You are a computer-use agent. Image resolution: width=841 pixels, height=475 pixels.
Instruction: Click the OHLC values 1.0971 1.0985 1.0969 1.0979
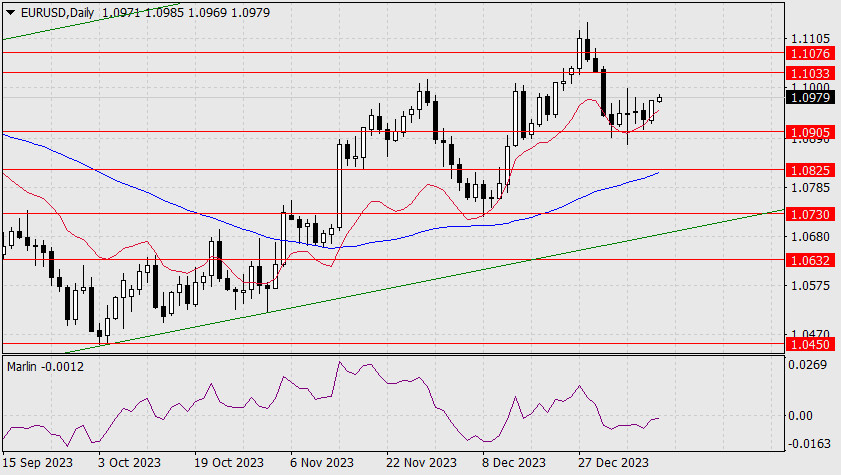186,12
